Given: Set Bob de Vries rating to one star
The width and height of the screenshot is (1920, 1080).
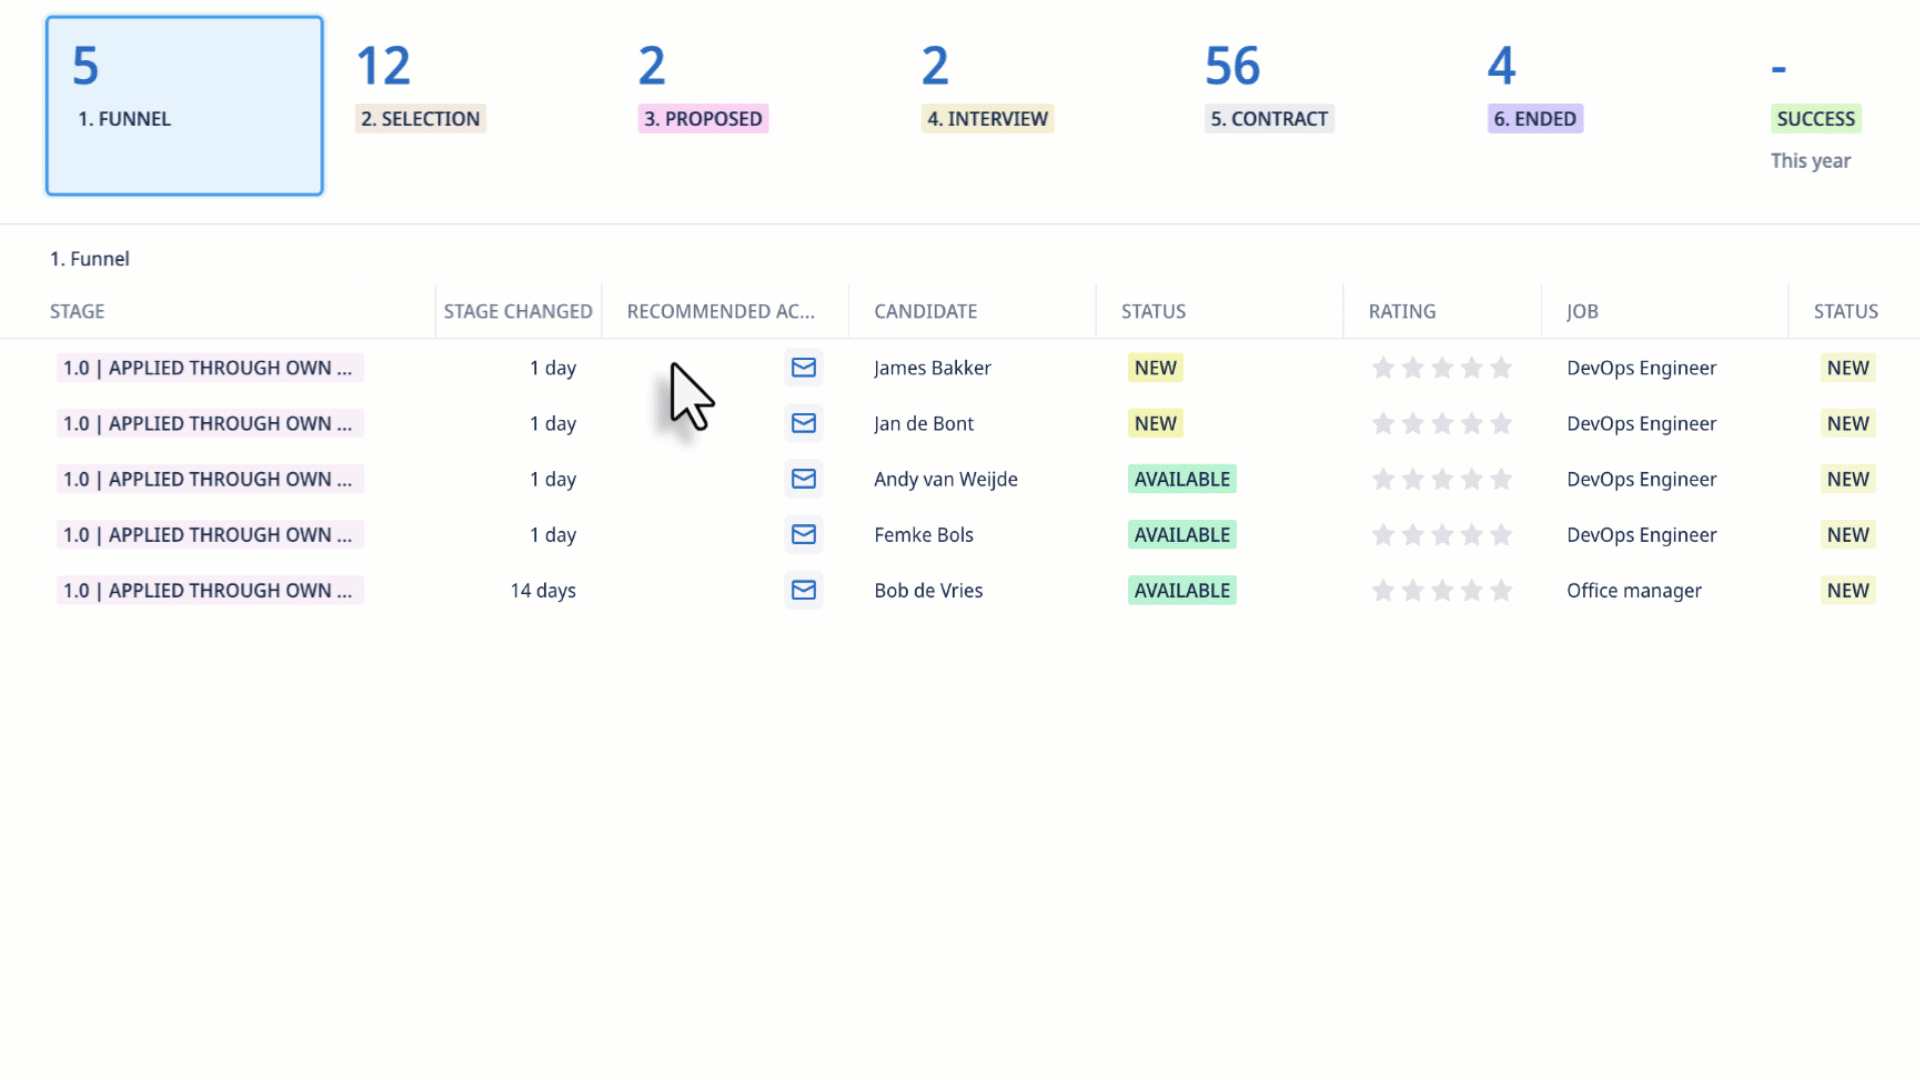Looking at the screenshot, I should click(1383, 591).
